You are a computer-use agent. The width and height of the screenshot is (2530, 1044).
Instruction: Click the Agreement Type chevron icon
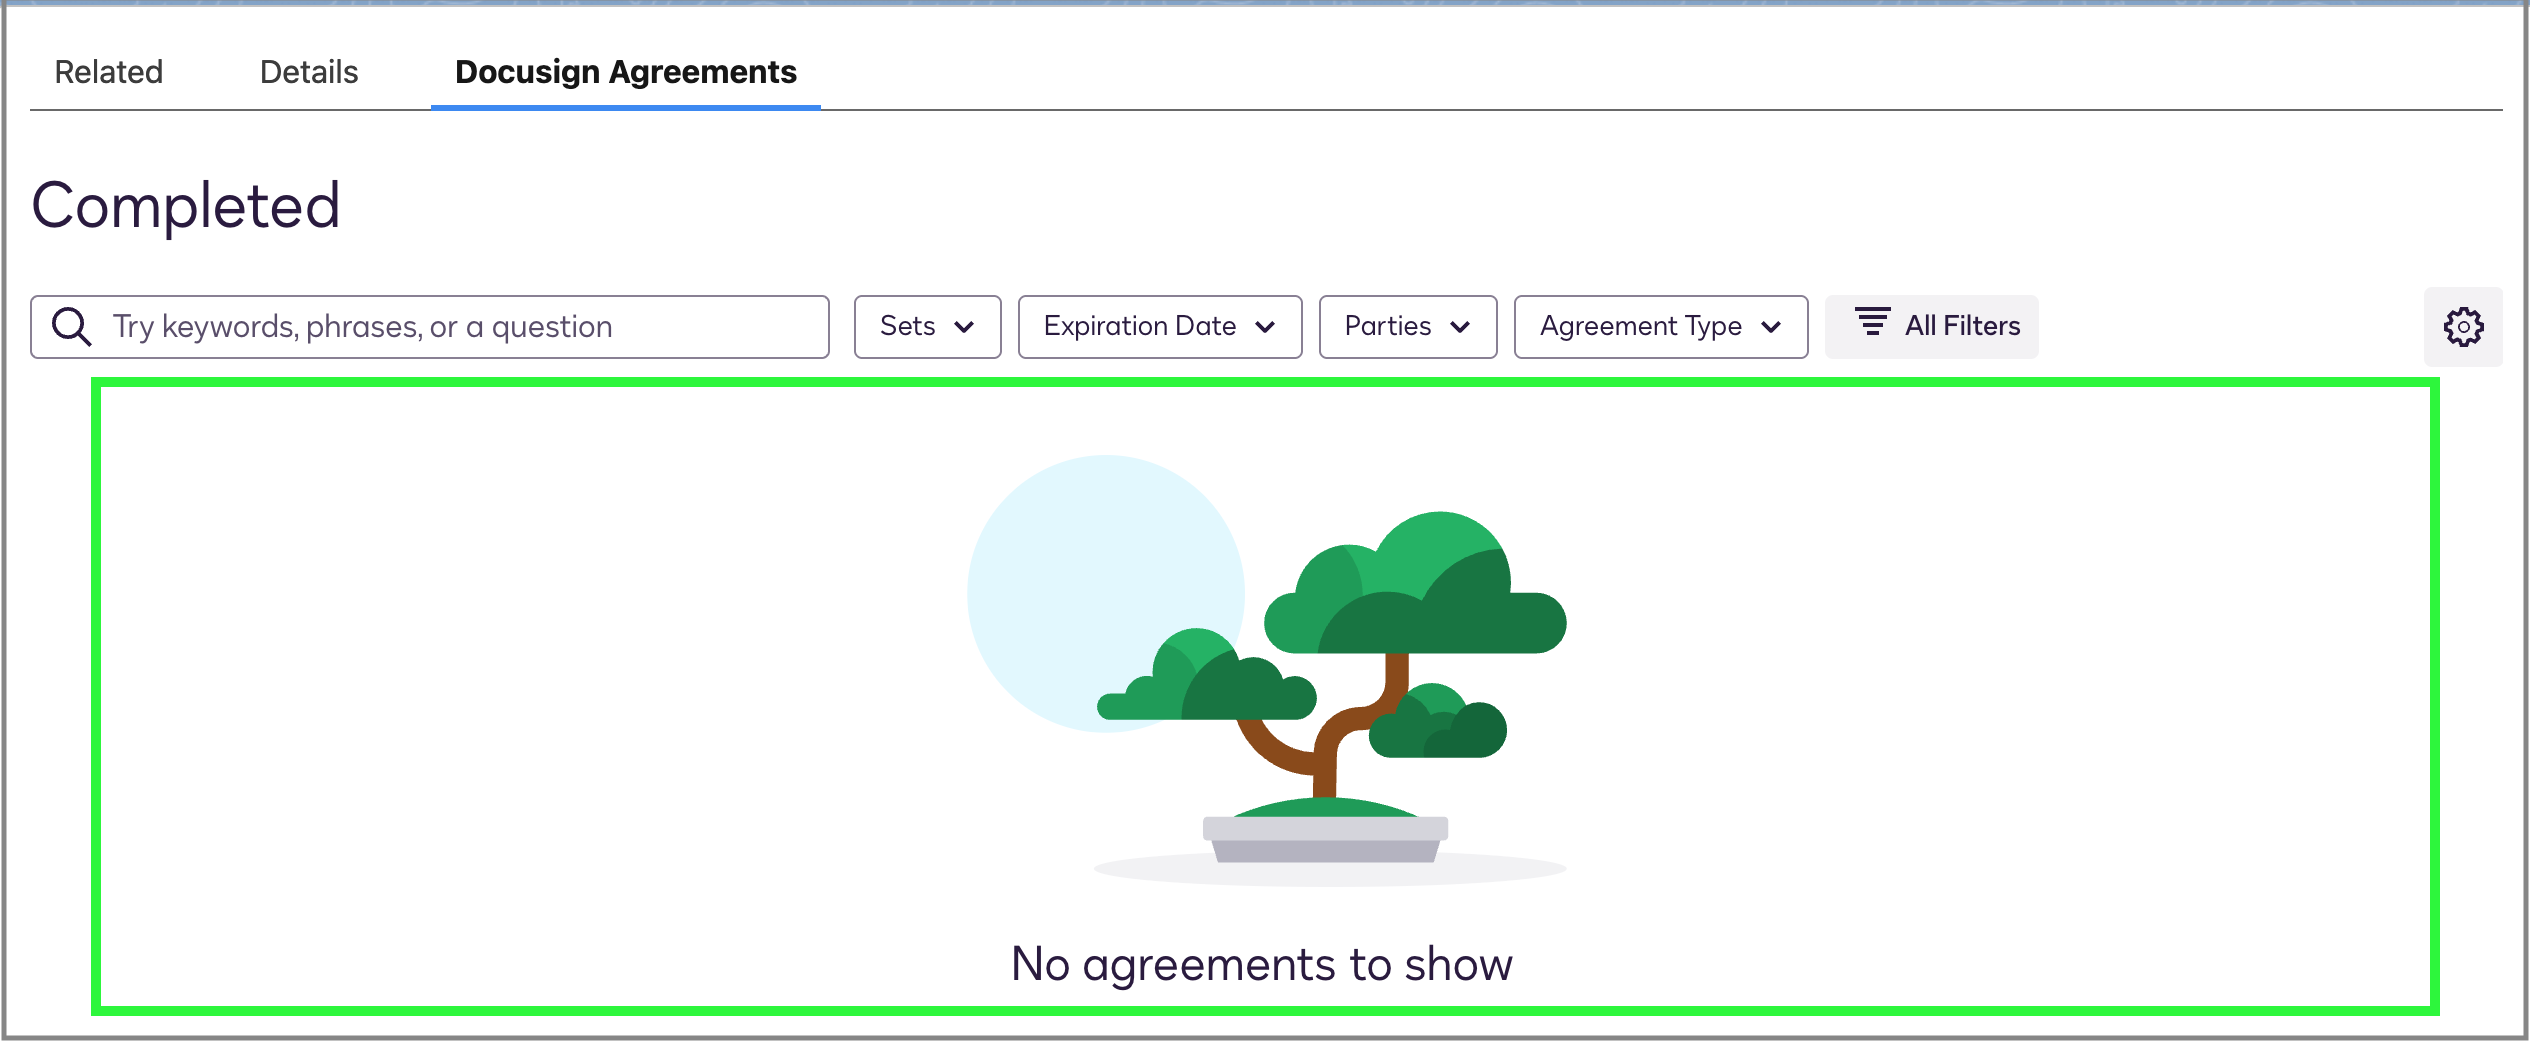point(1773,327)
